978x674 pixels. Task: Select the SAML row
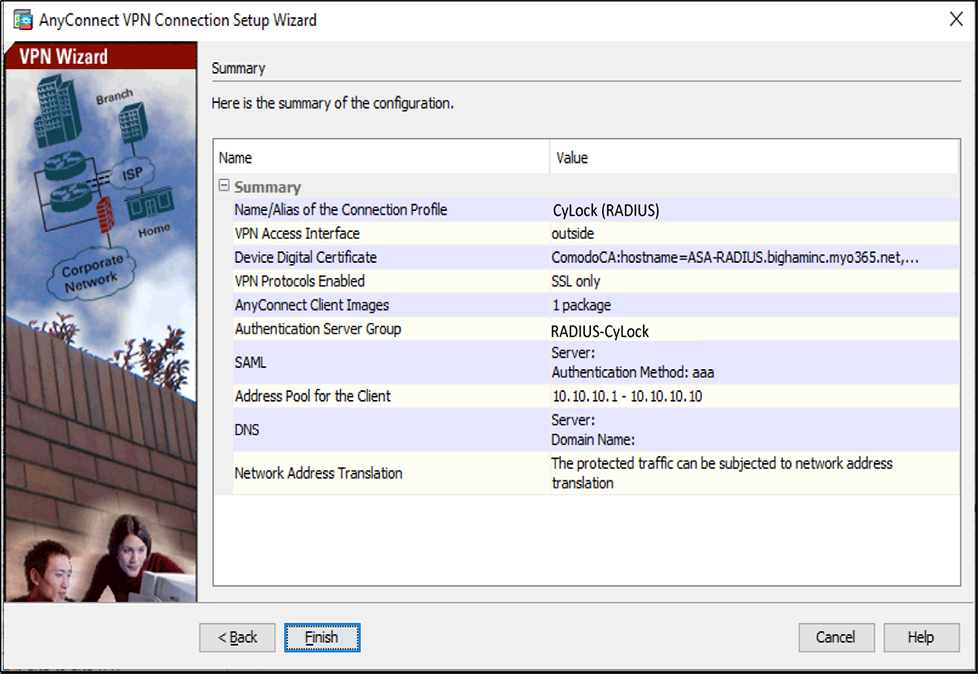[250, 363]
